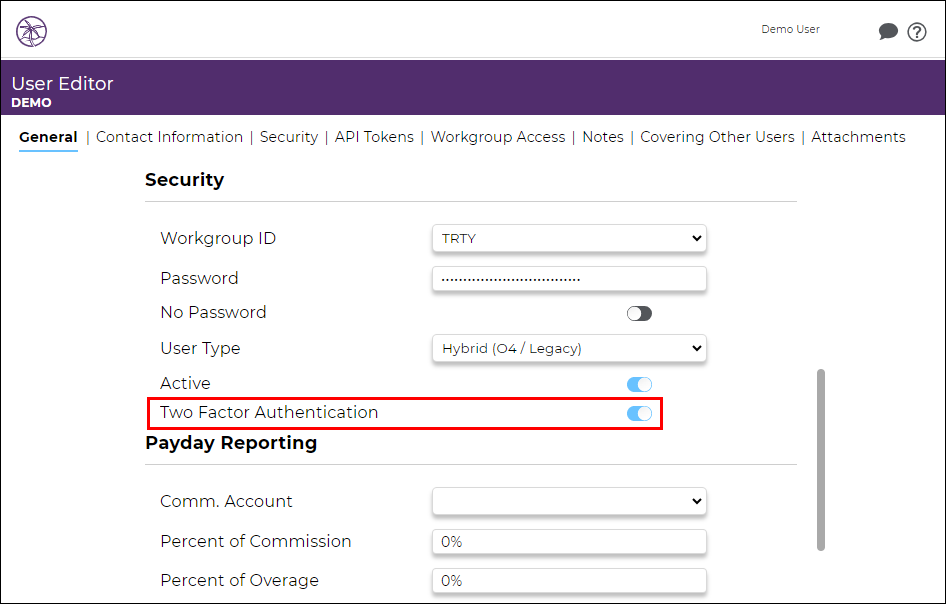Click the Password input field
The height and width of the screenshot is (604, 946).
click(569, 279)
